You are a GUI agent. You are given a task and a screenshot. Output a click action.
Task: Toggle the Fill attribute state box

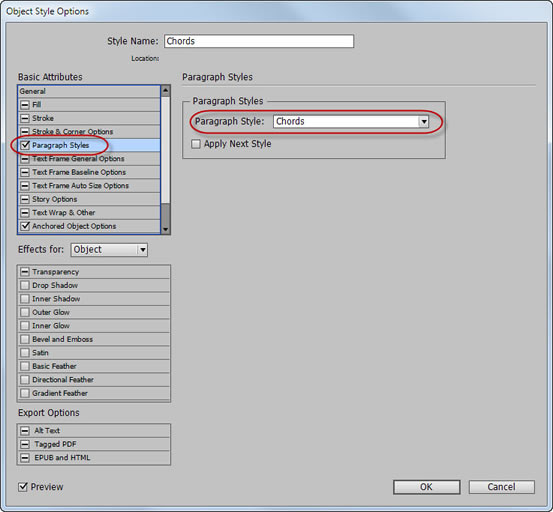pyautogui.click(x=25, y=105)
